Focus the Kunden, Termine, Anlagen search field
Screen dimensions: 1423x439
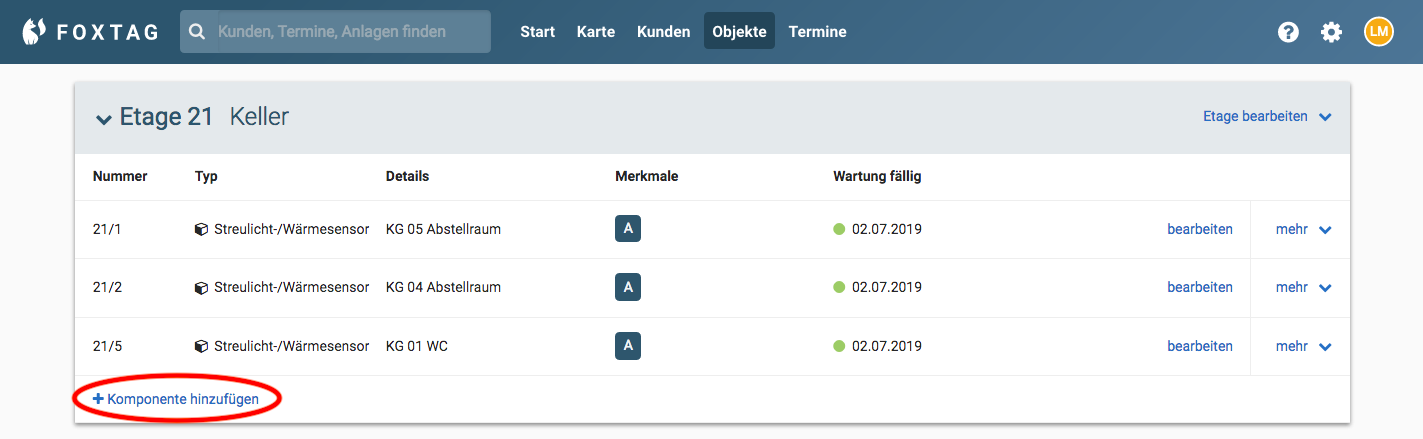click(x=335, y=32)
